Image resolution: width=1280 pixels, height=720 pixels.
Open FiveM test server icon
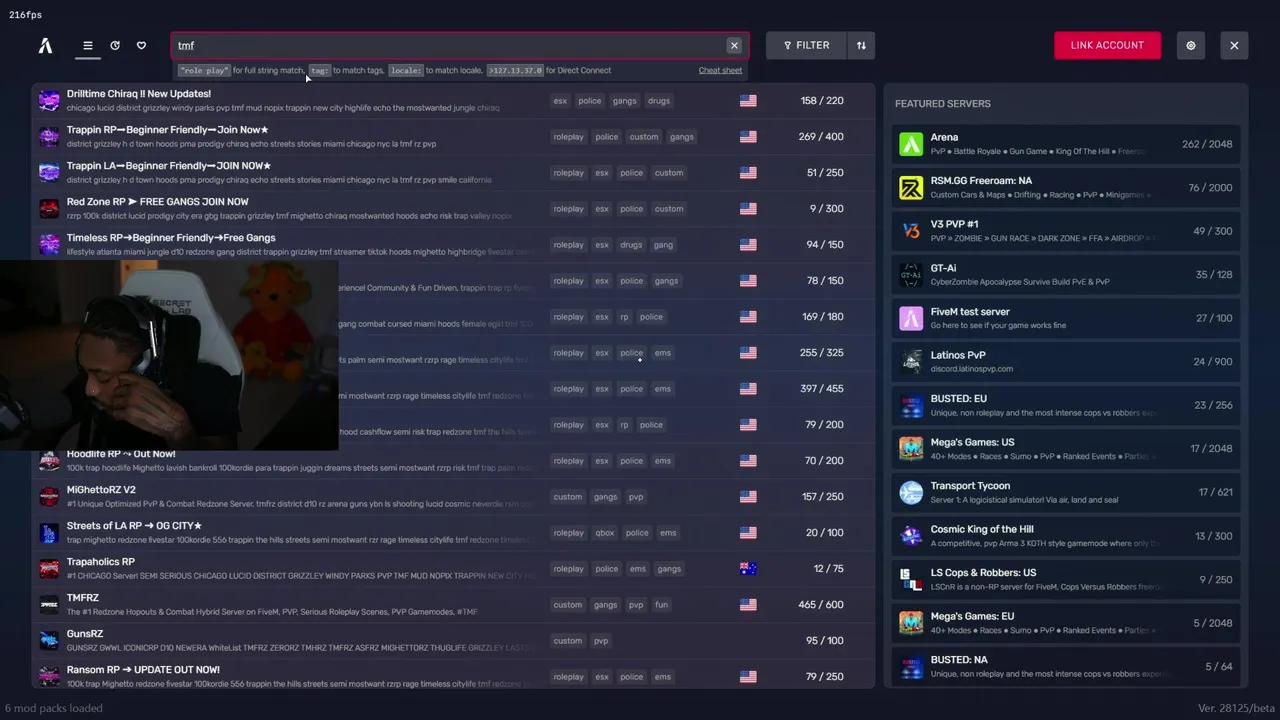911,318
